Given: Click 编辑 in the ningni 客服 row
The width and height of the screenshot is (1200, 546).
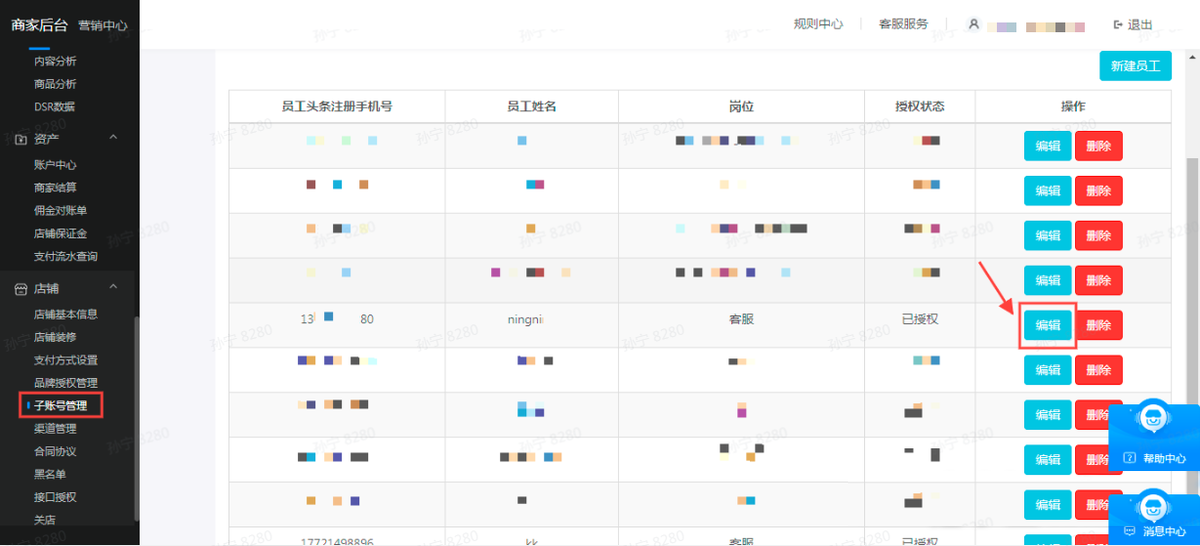Looking at the screenshot, I should pyautogui.click(x=1047, y=326).
